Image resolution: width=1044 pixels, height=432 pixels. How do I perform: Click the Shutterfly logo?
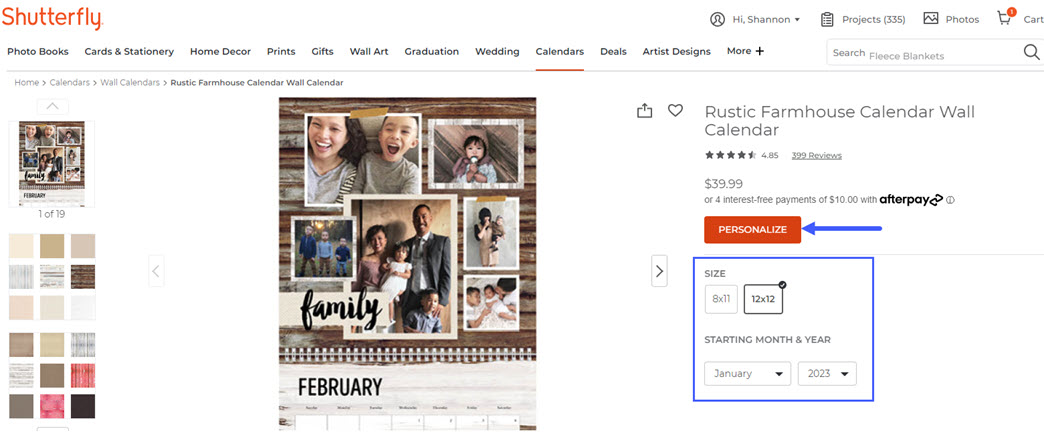tap(52, 18)
